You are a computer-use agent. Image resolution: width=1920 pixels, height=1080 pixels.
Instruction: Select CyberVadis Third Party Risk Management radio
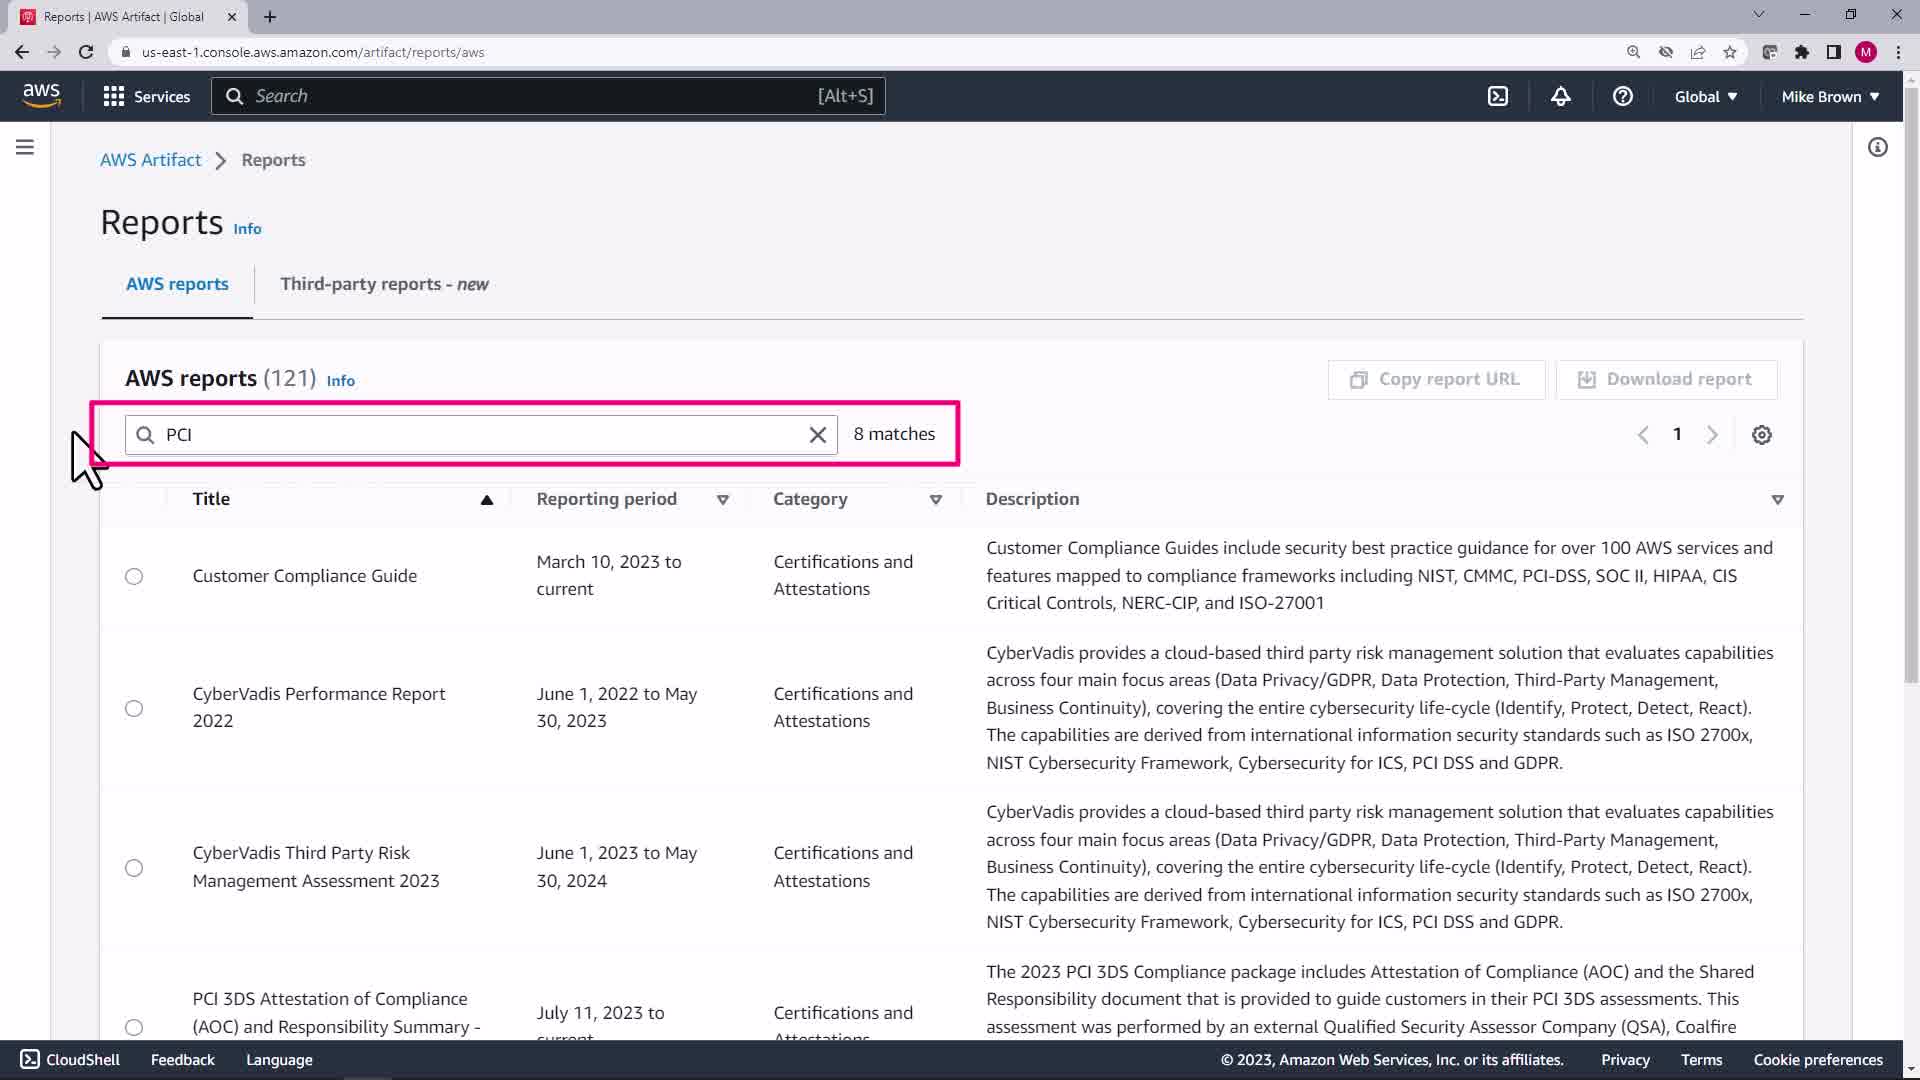tap(134, 868)
